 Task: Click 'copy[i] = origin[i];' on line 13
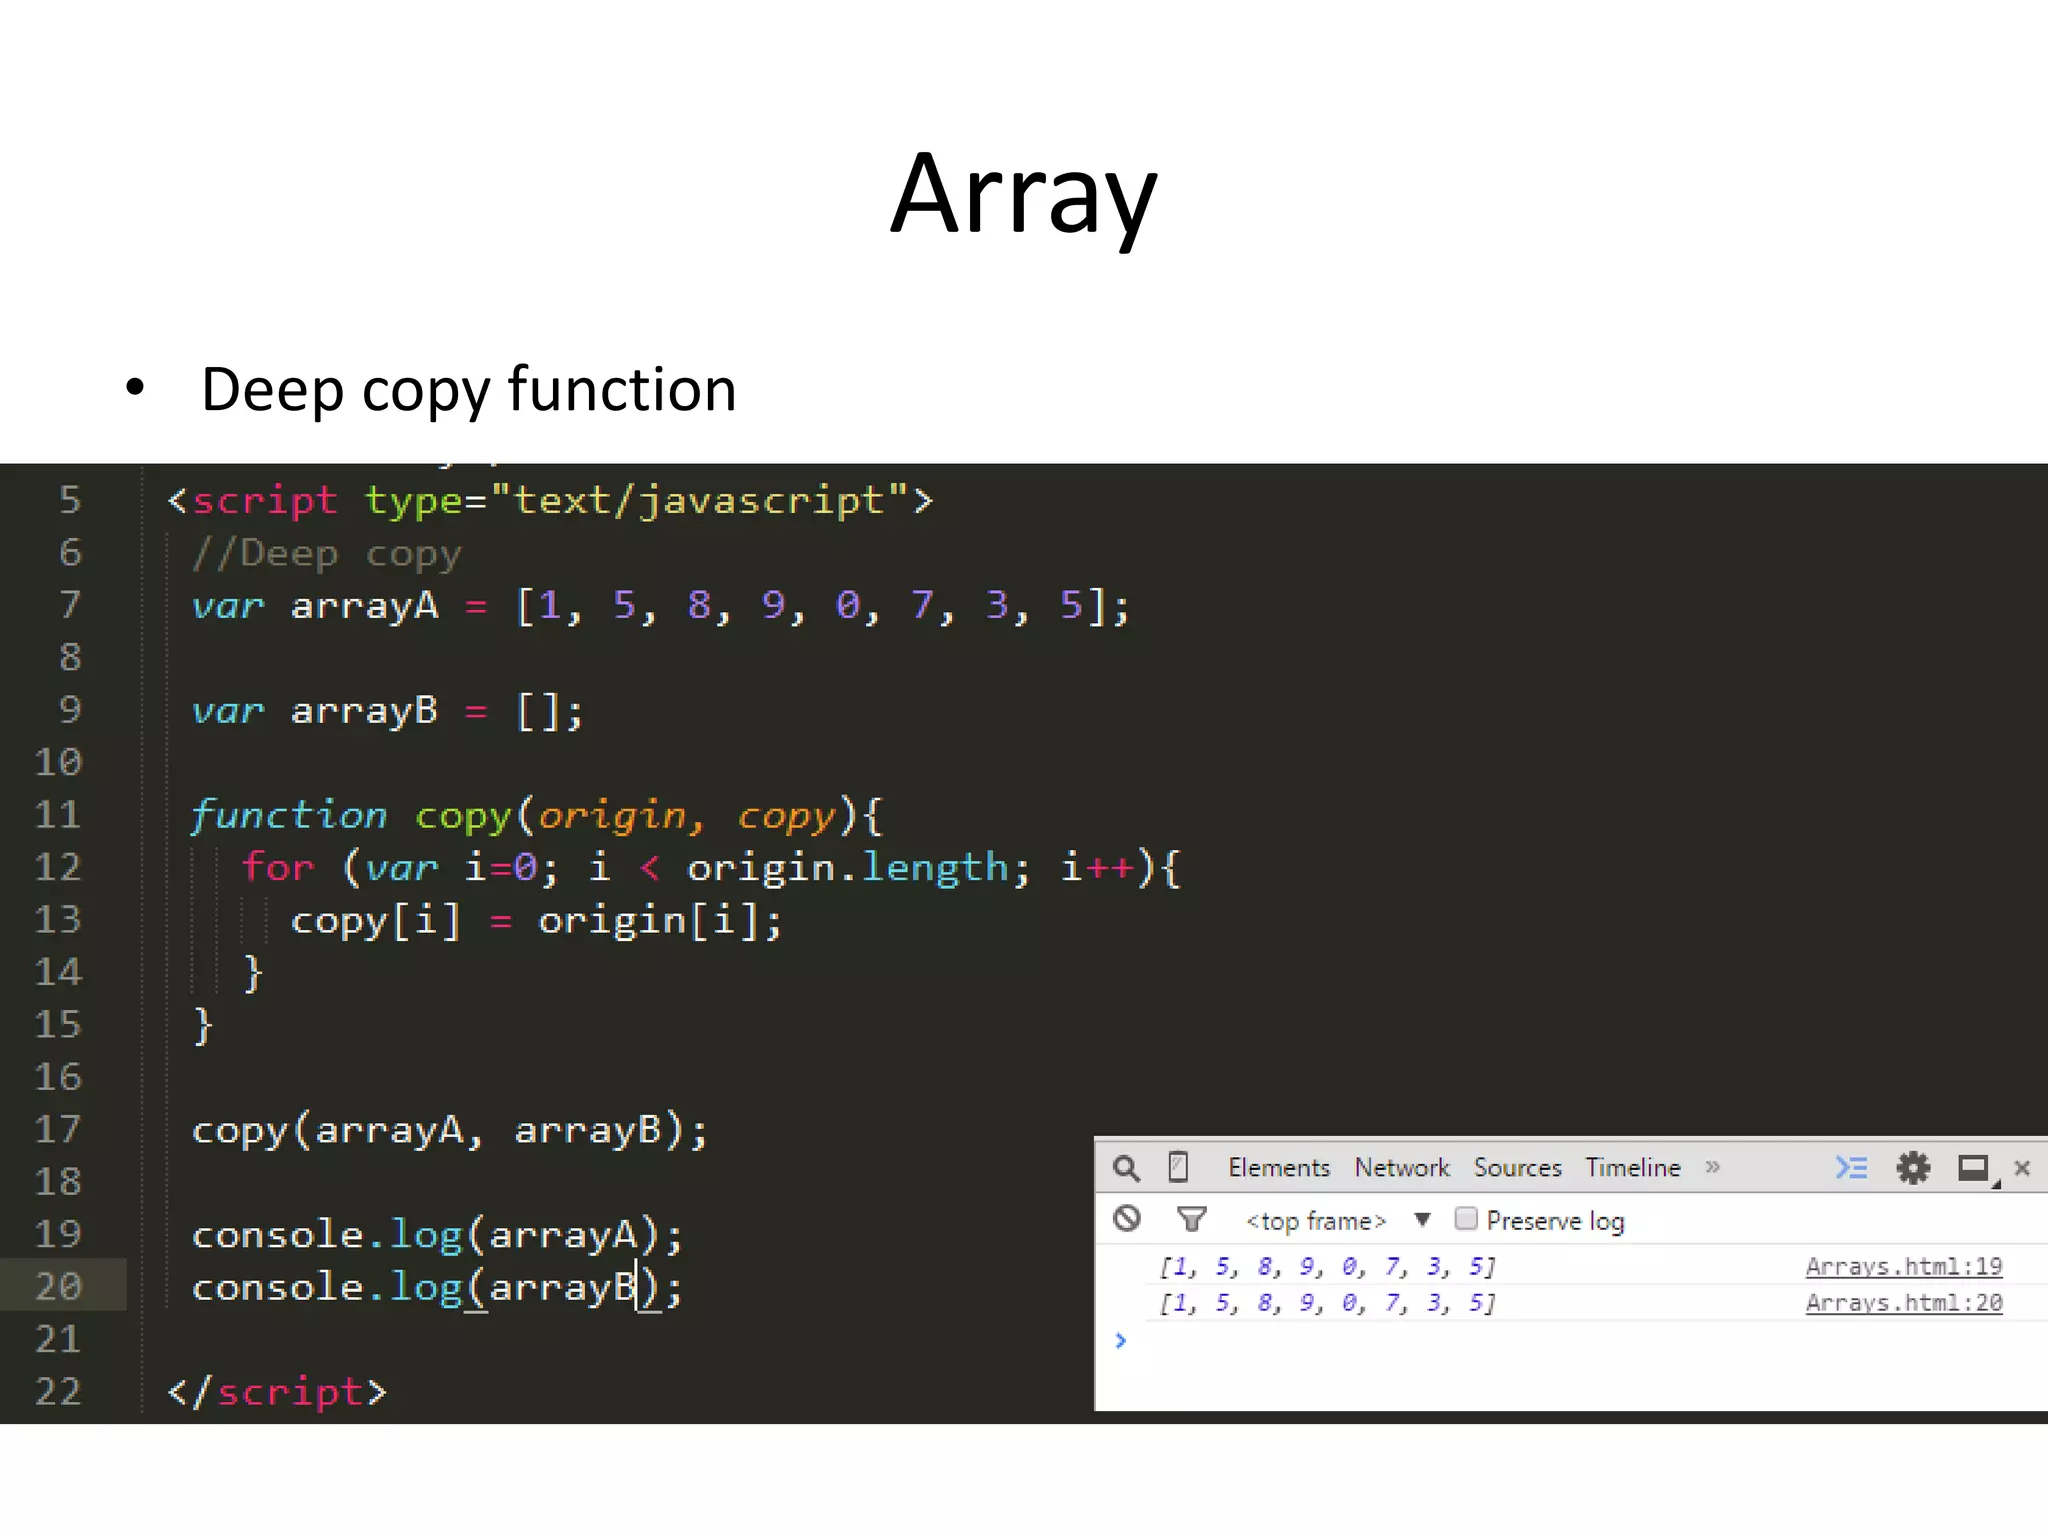(536, 921)
